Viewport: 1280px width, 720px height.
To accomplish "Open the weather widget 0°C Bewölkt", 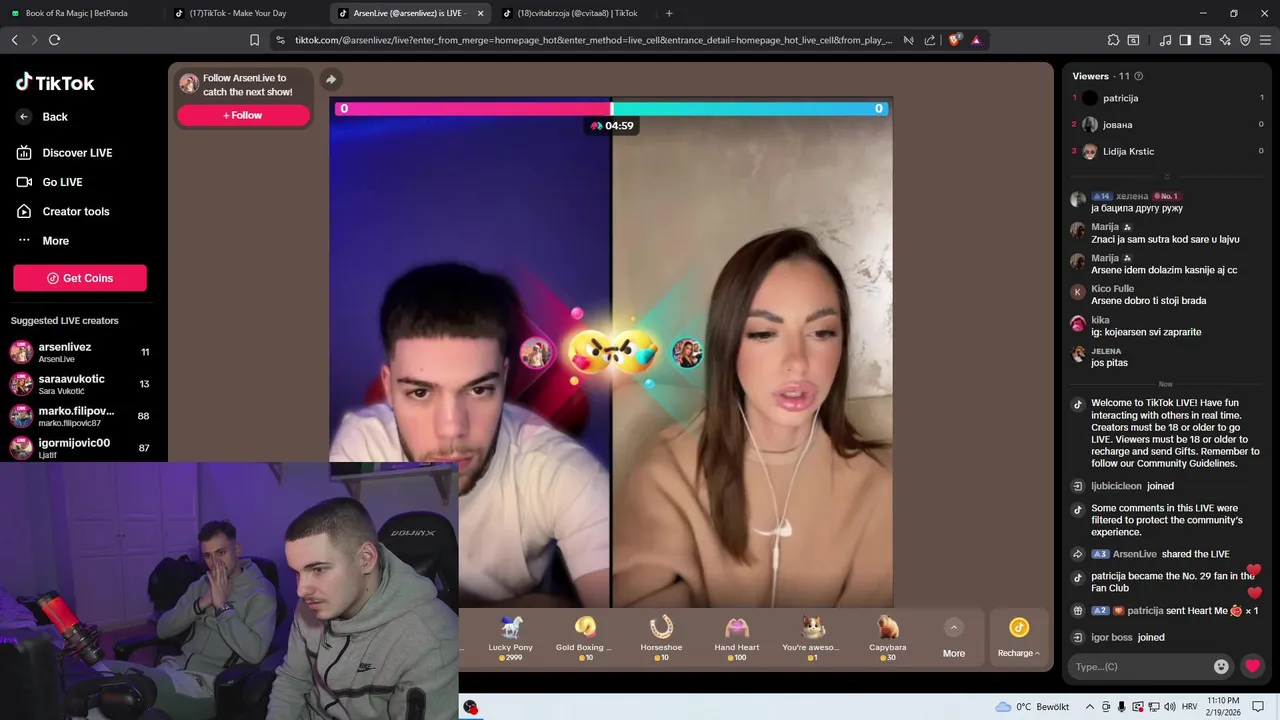I will pos(1032,706).
